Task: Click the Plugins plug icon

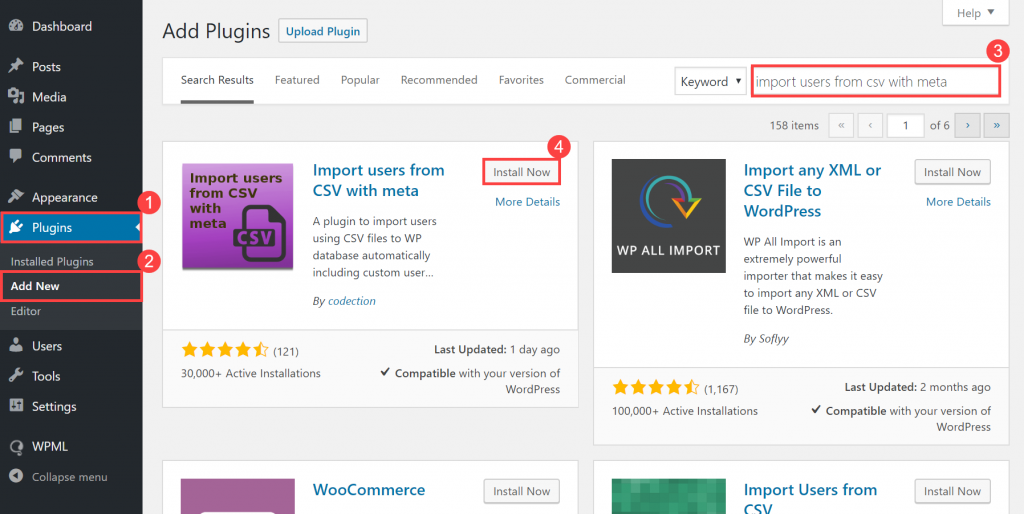Action: (16, 227)
